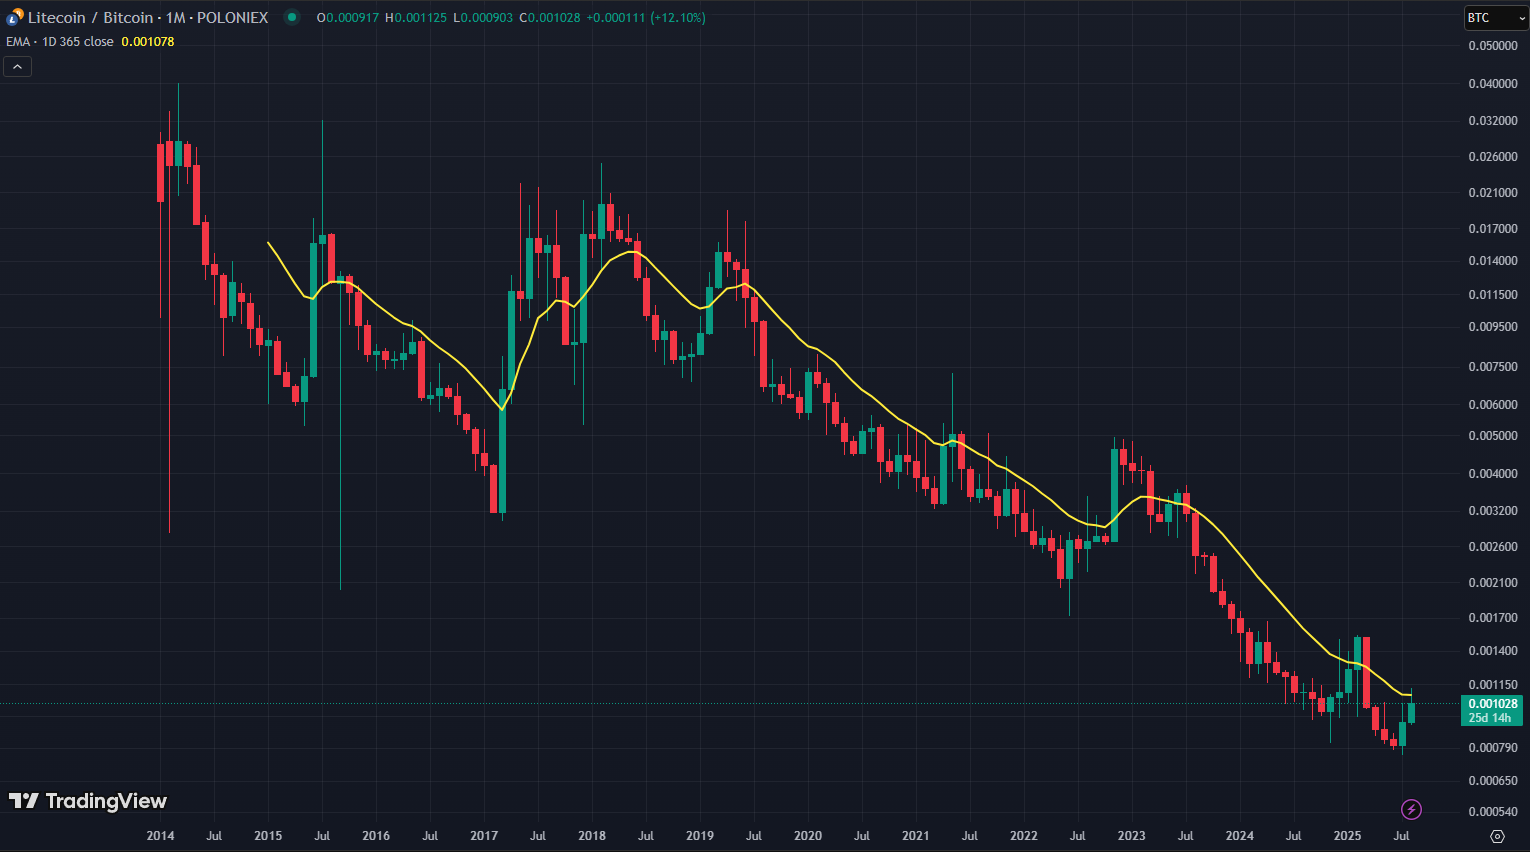Click the 0.003200 price axis label
This screenshot has height=852, width=1530.
point(1493,511)
